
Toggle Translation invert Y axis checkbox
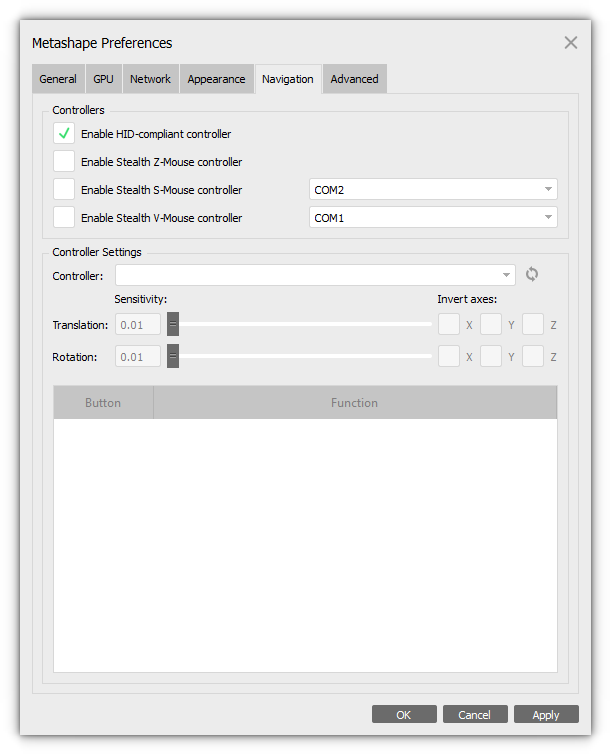coord(491,324)
